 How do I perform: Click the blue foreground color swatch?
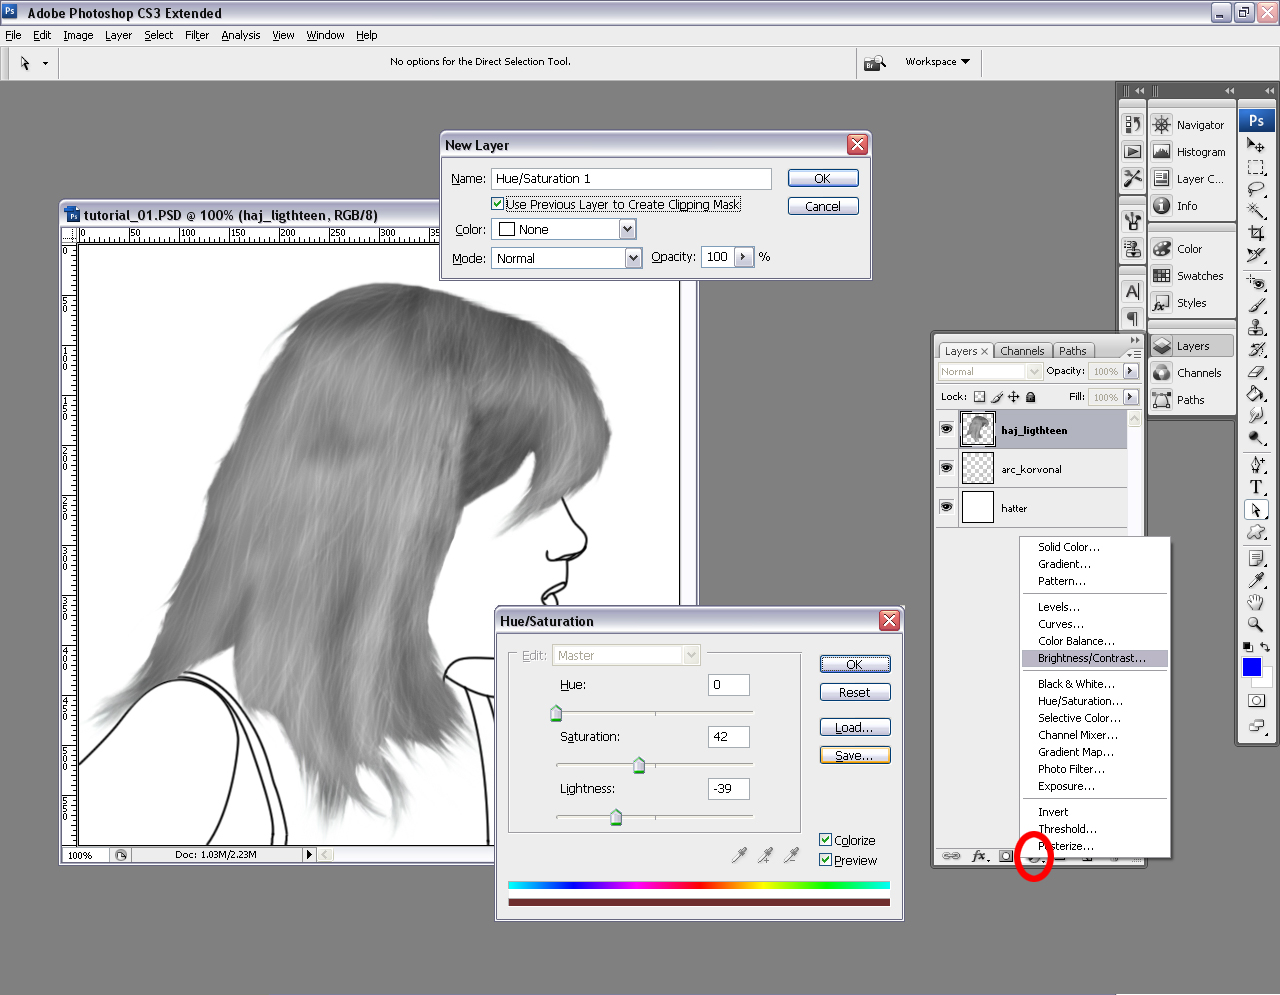click(1251, 667)
